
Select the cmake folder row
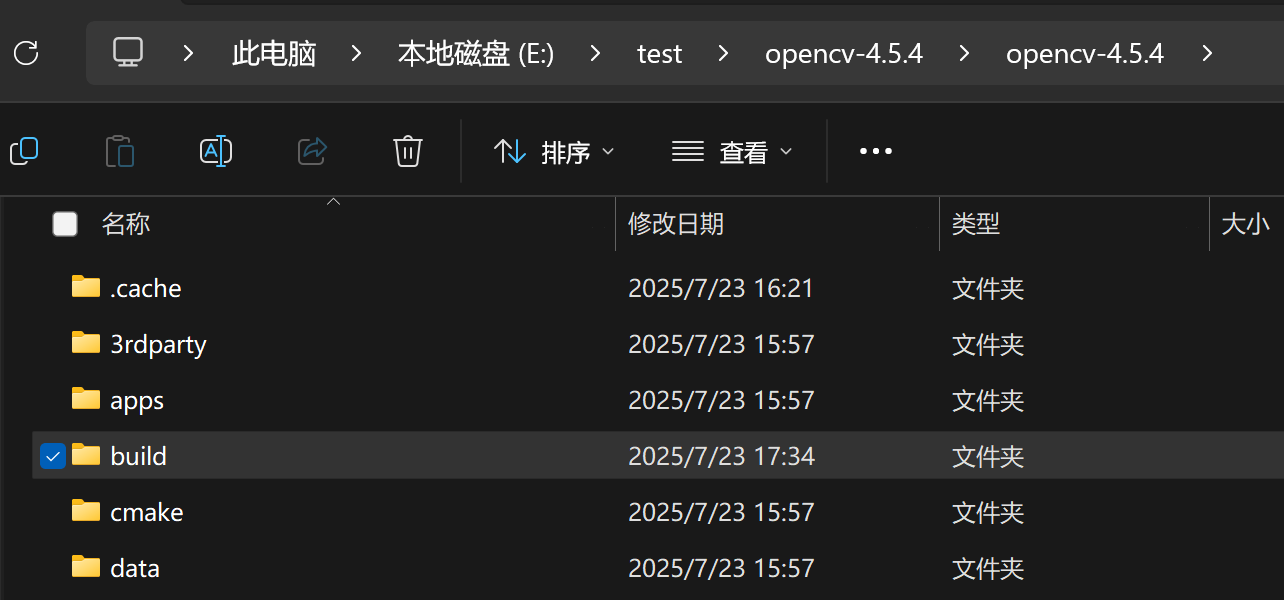click(146, 511)
